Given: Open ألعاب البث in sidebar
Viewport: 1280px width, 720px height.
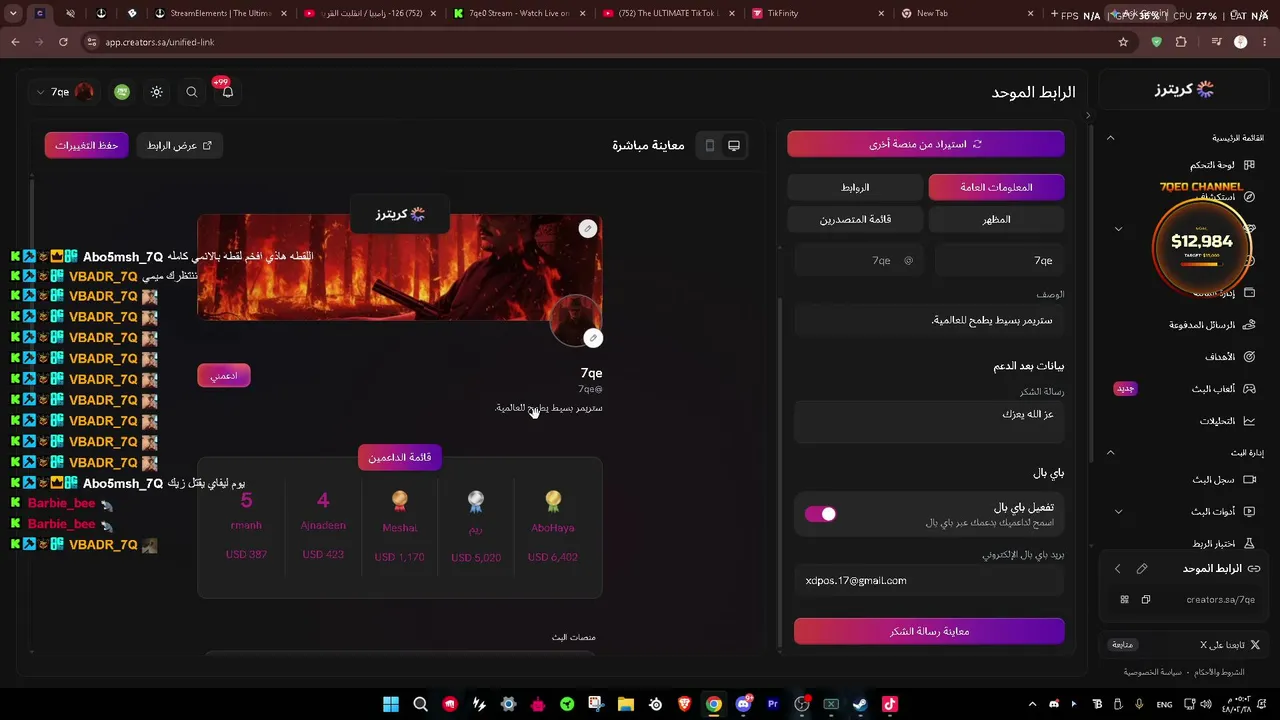Looking at the screenshot, I should 1223,389.
